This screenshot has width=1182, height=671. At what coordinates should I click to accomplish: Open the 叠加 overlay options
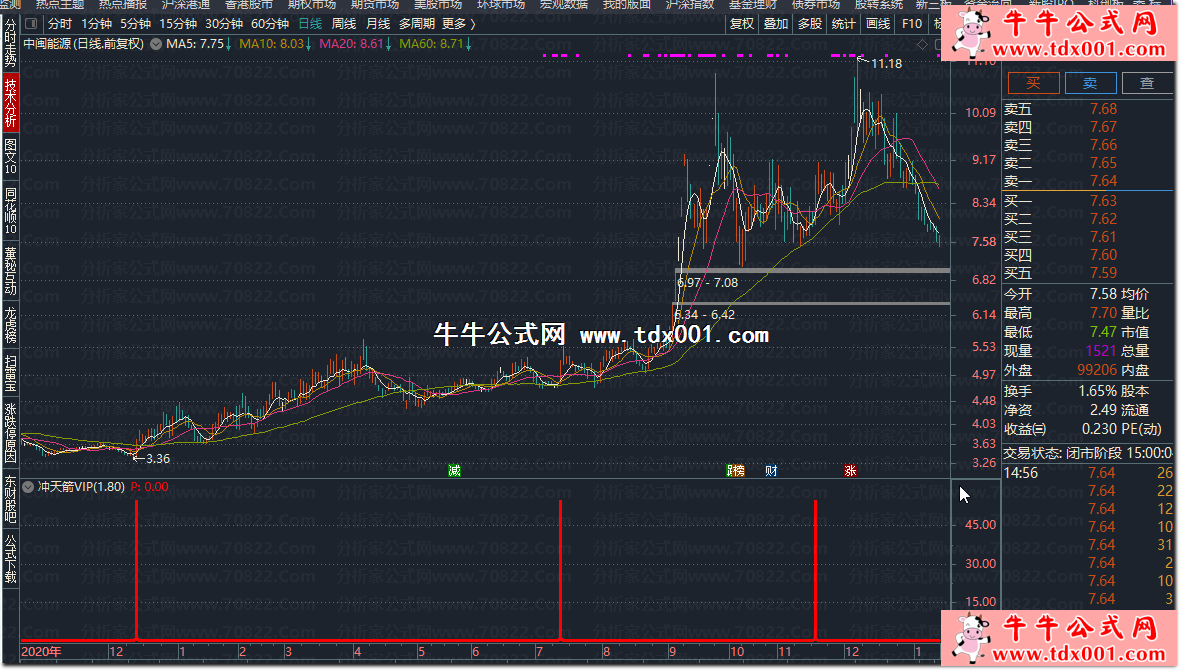tap(775, 23)
